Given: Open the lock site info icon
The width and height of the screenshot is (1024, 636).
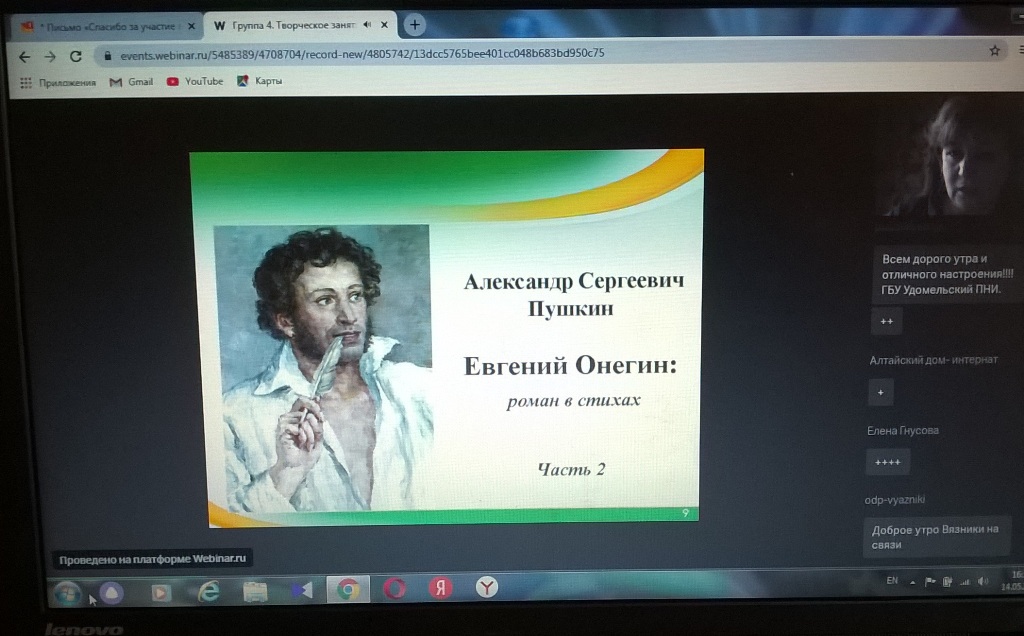Looking at the screenshot, I should point(108,56).
